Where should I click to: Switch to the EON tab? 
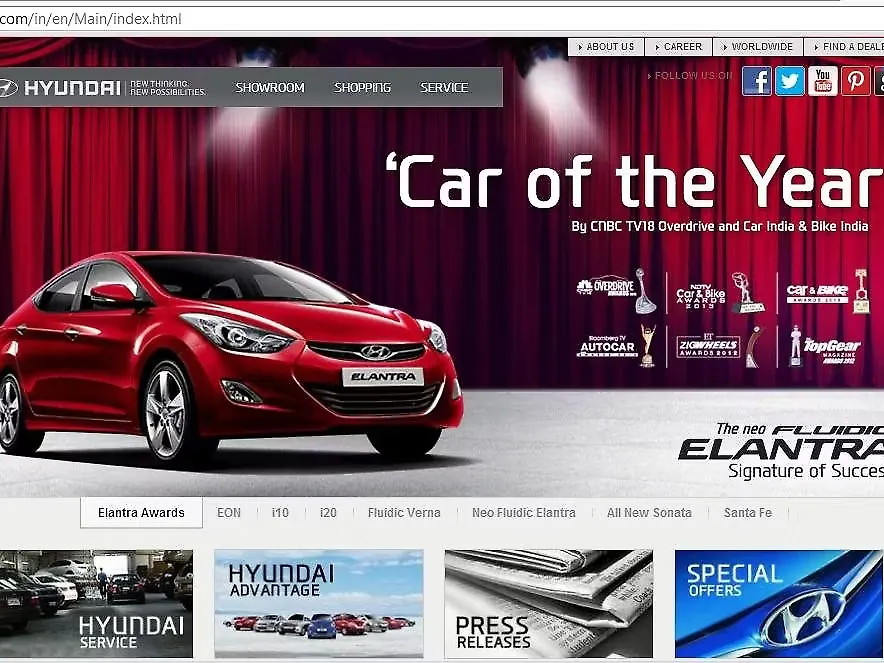[229, 513]
